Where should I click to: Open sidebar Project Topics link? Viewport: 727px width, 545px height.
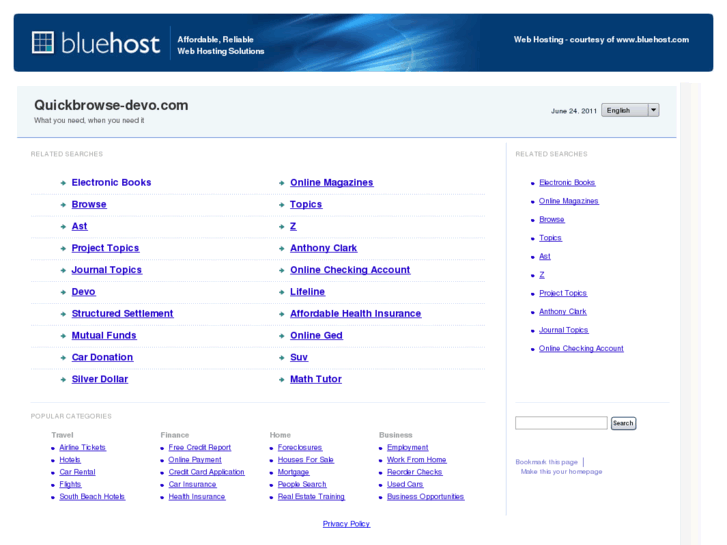[x=563, y=293]
